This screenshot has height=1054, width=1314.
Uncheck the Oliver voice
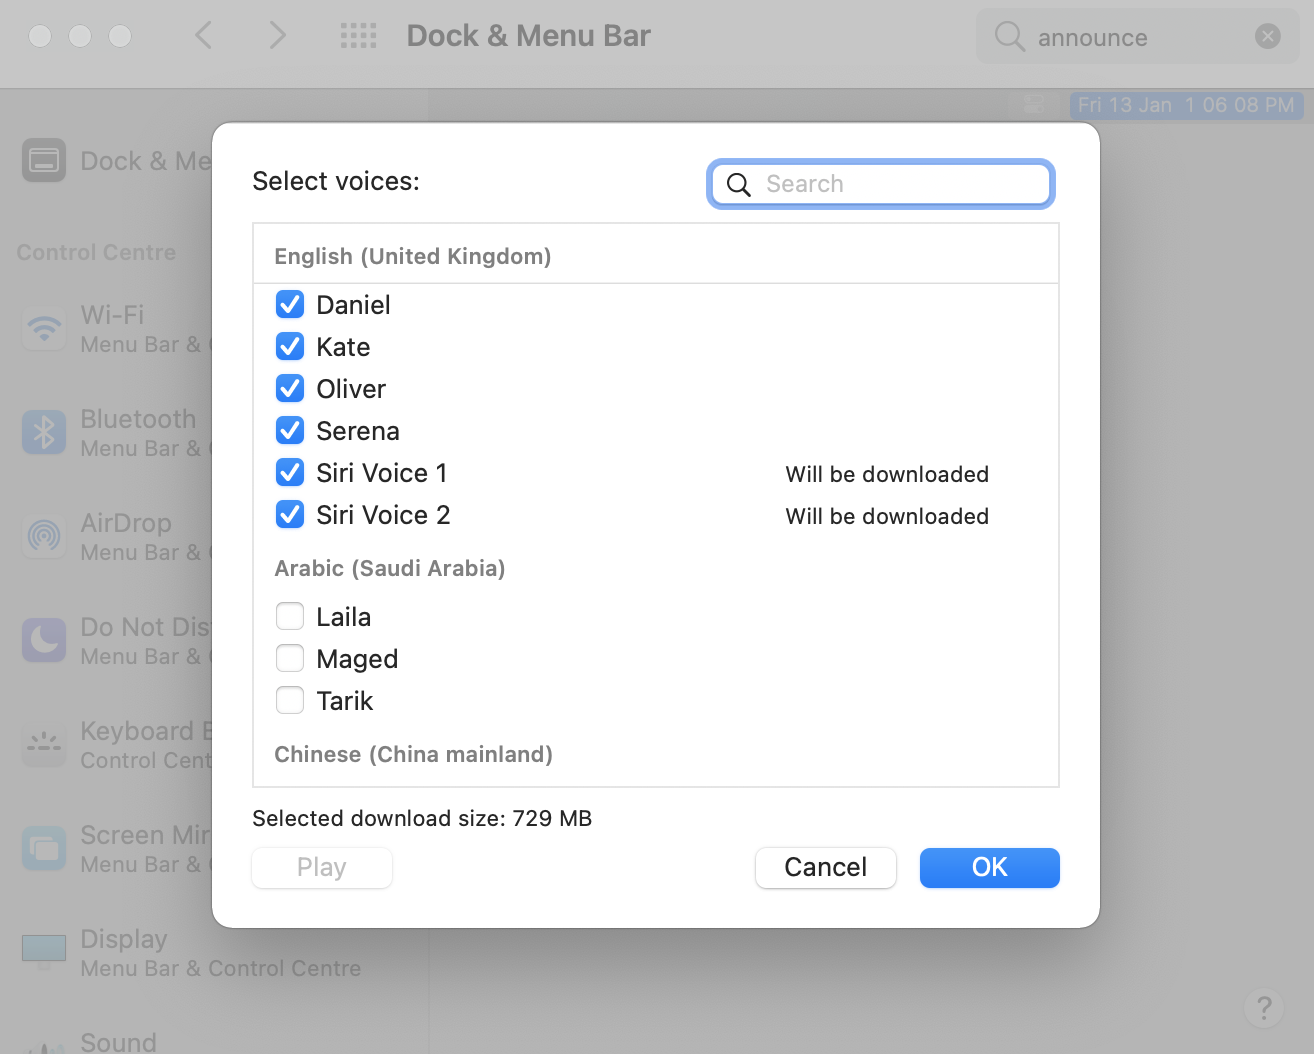tap(290, 388)
